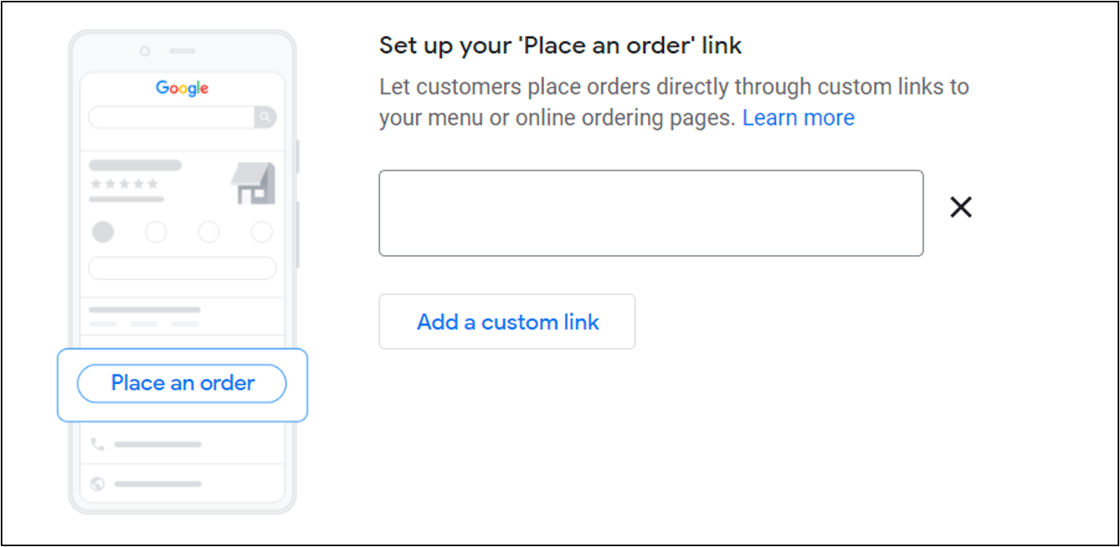1120x547 pixels.
Task: Click the globe website icon in the preview
Action: coord(98,484)
